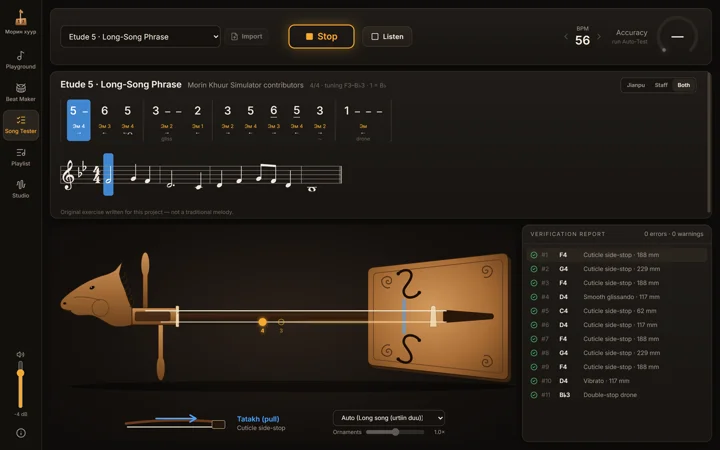Select verification row #7 F4
Viewport: 720px width, 450px height.
617,339
